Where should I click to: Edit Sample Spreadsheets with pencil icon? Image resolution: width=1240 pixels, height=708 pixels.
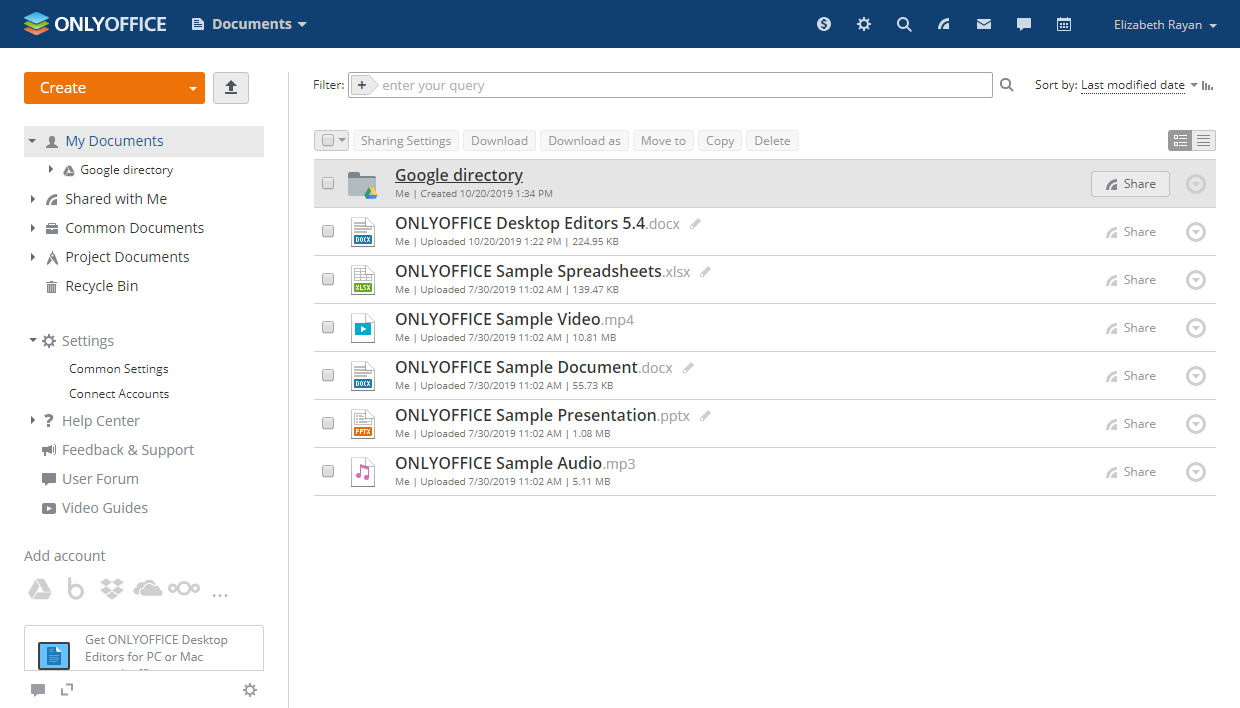click(705, 272)
